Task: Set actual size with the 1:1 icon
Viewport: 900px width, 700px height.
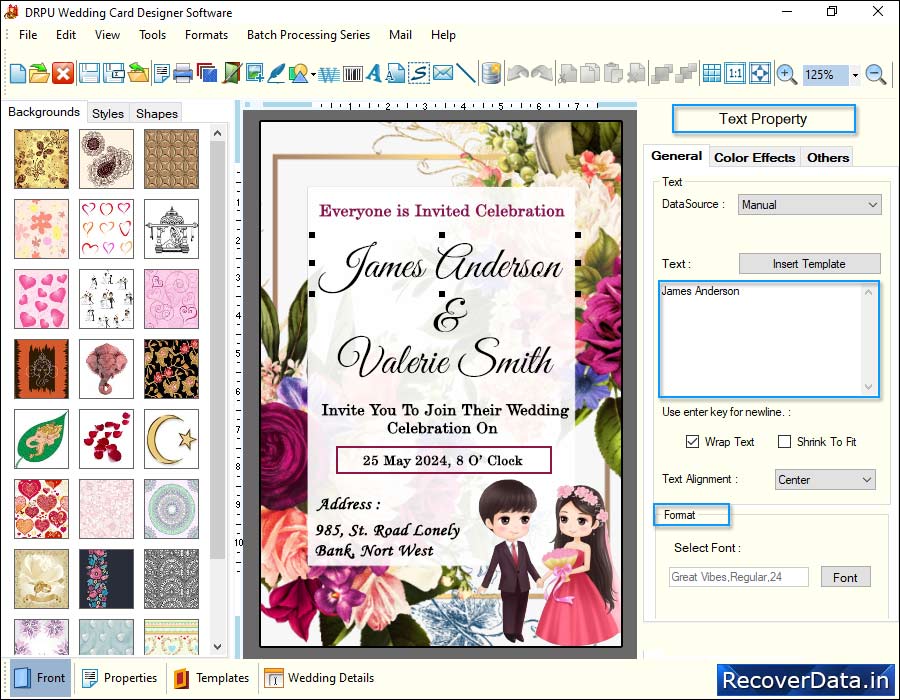Action: click(x=735, y=73)
